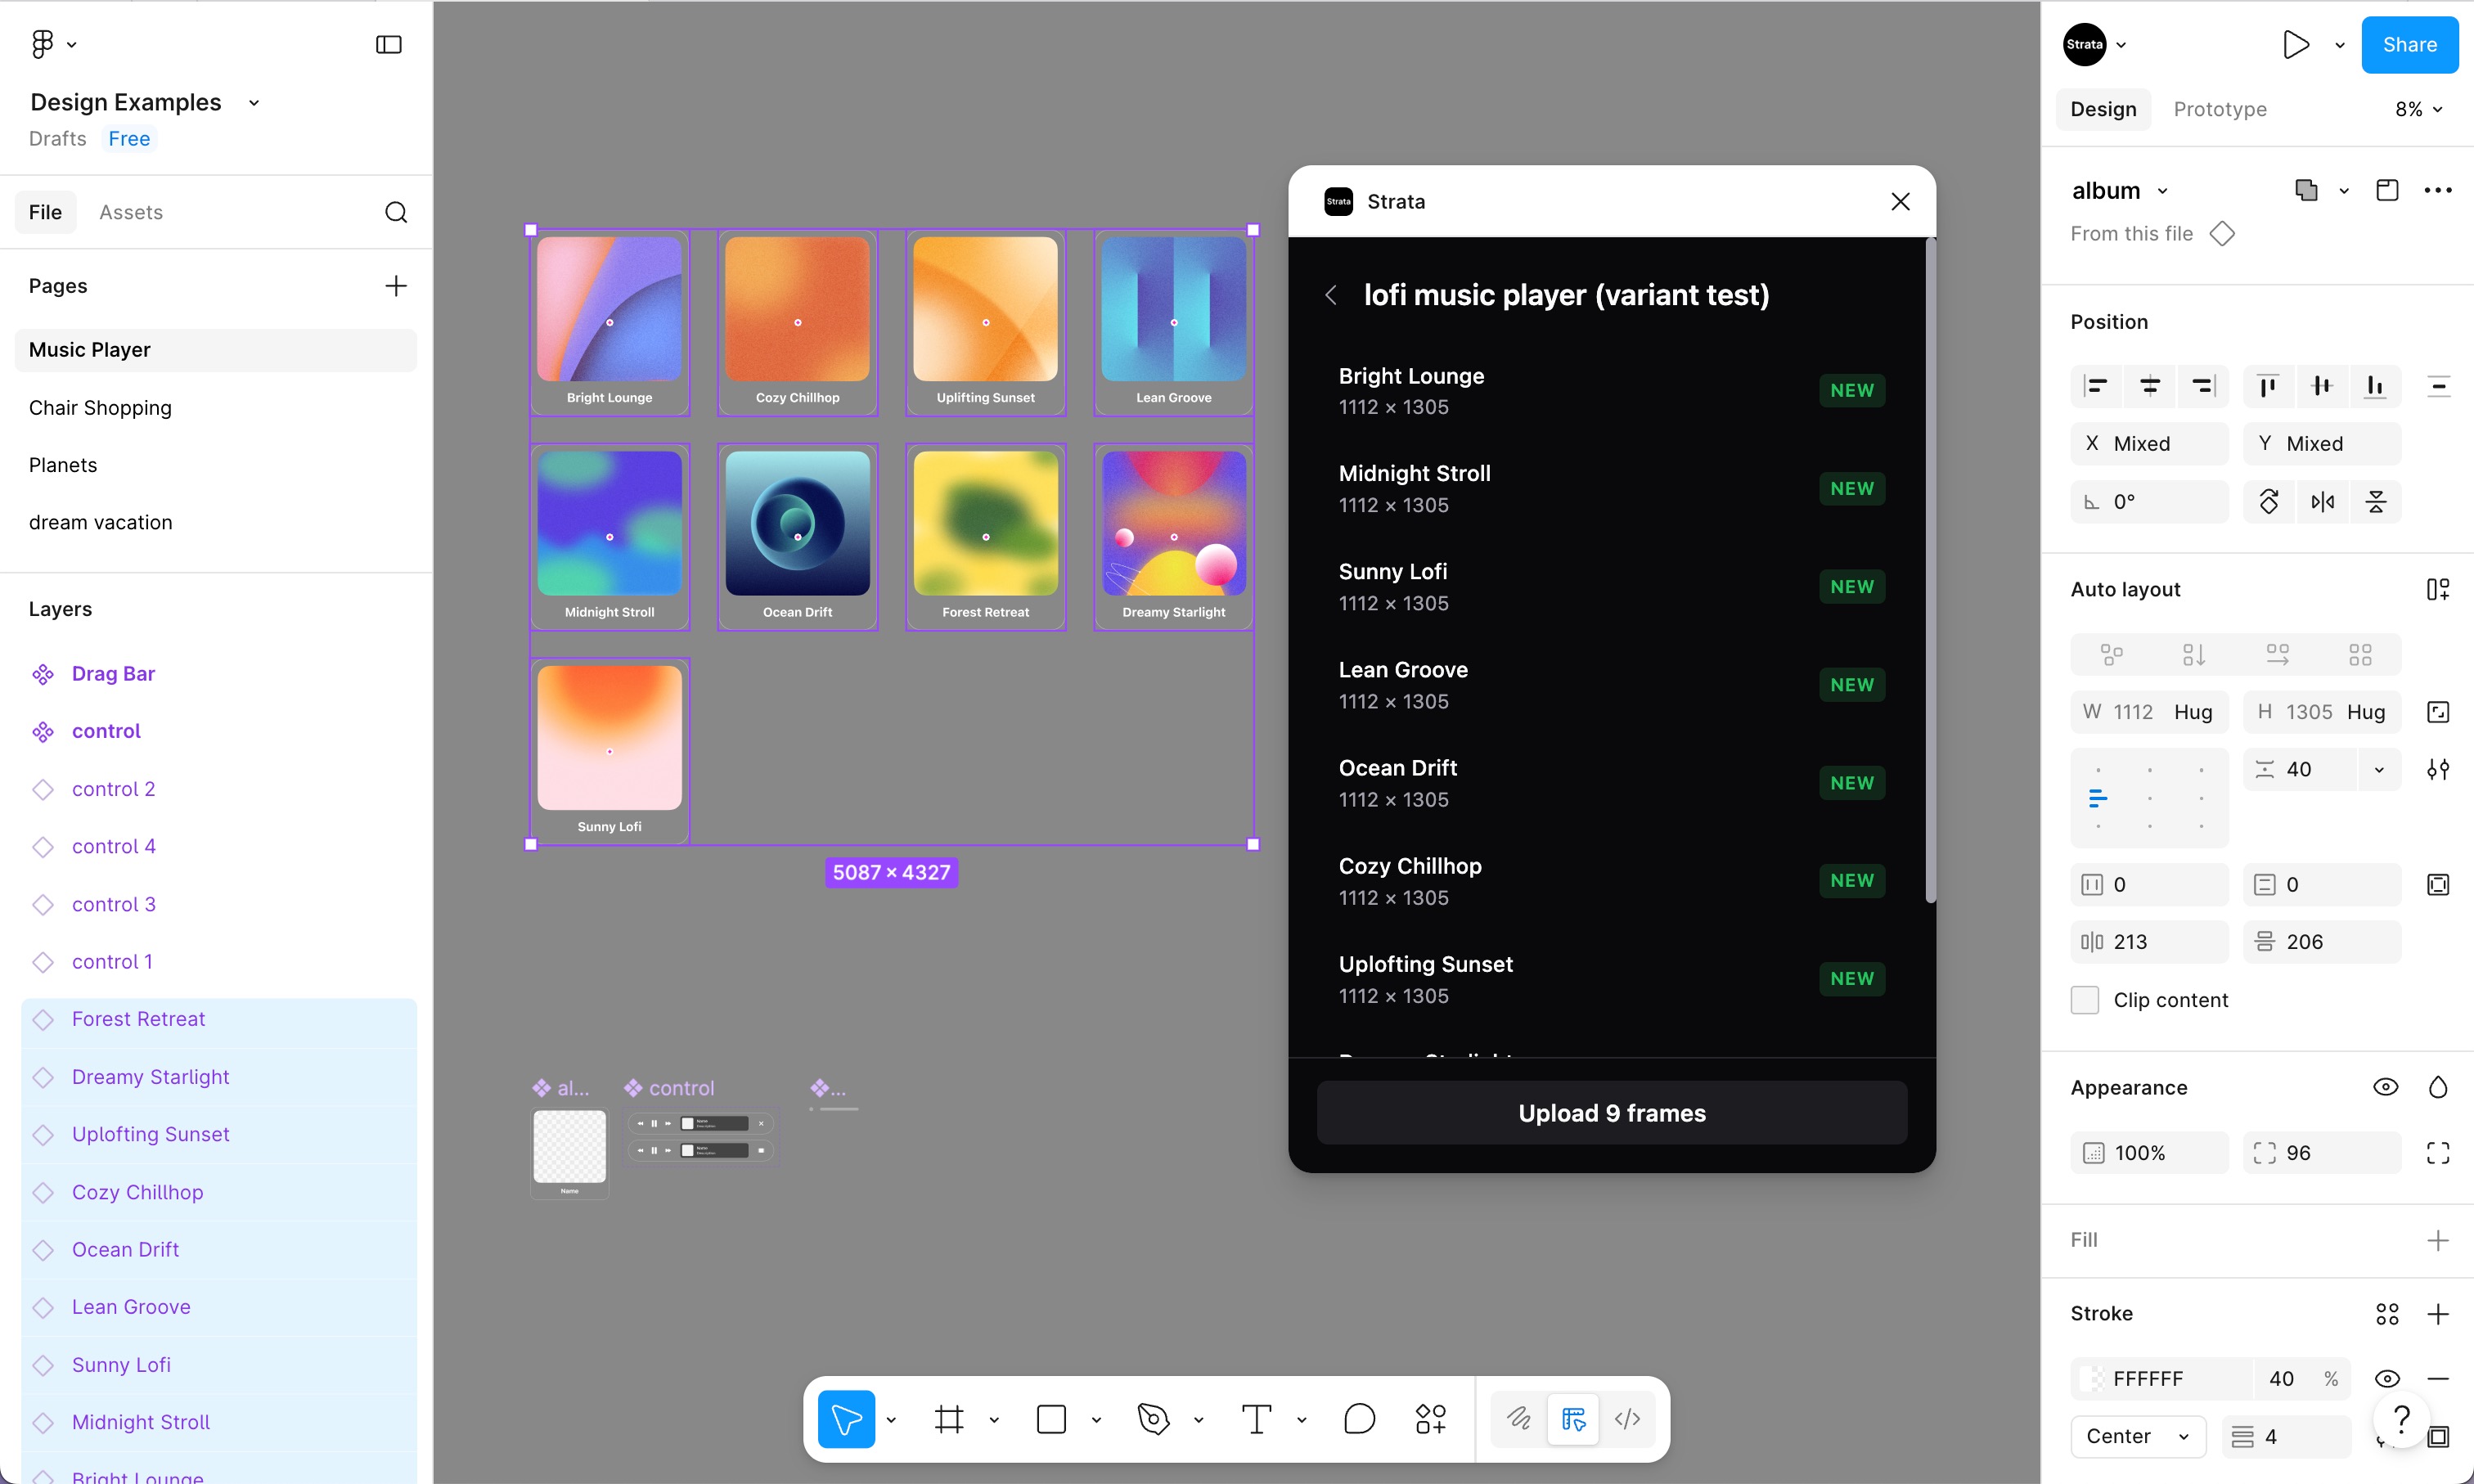Toggle the sidebar collapse icon
Viewport: 2474px width, 1484px height.
point(389,44)
